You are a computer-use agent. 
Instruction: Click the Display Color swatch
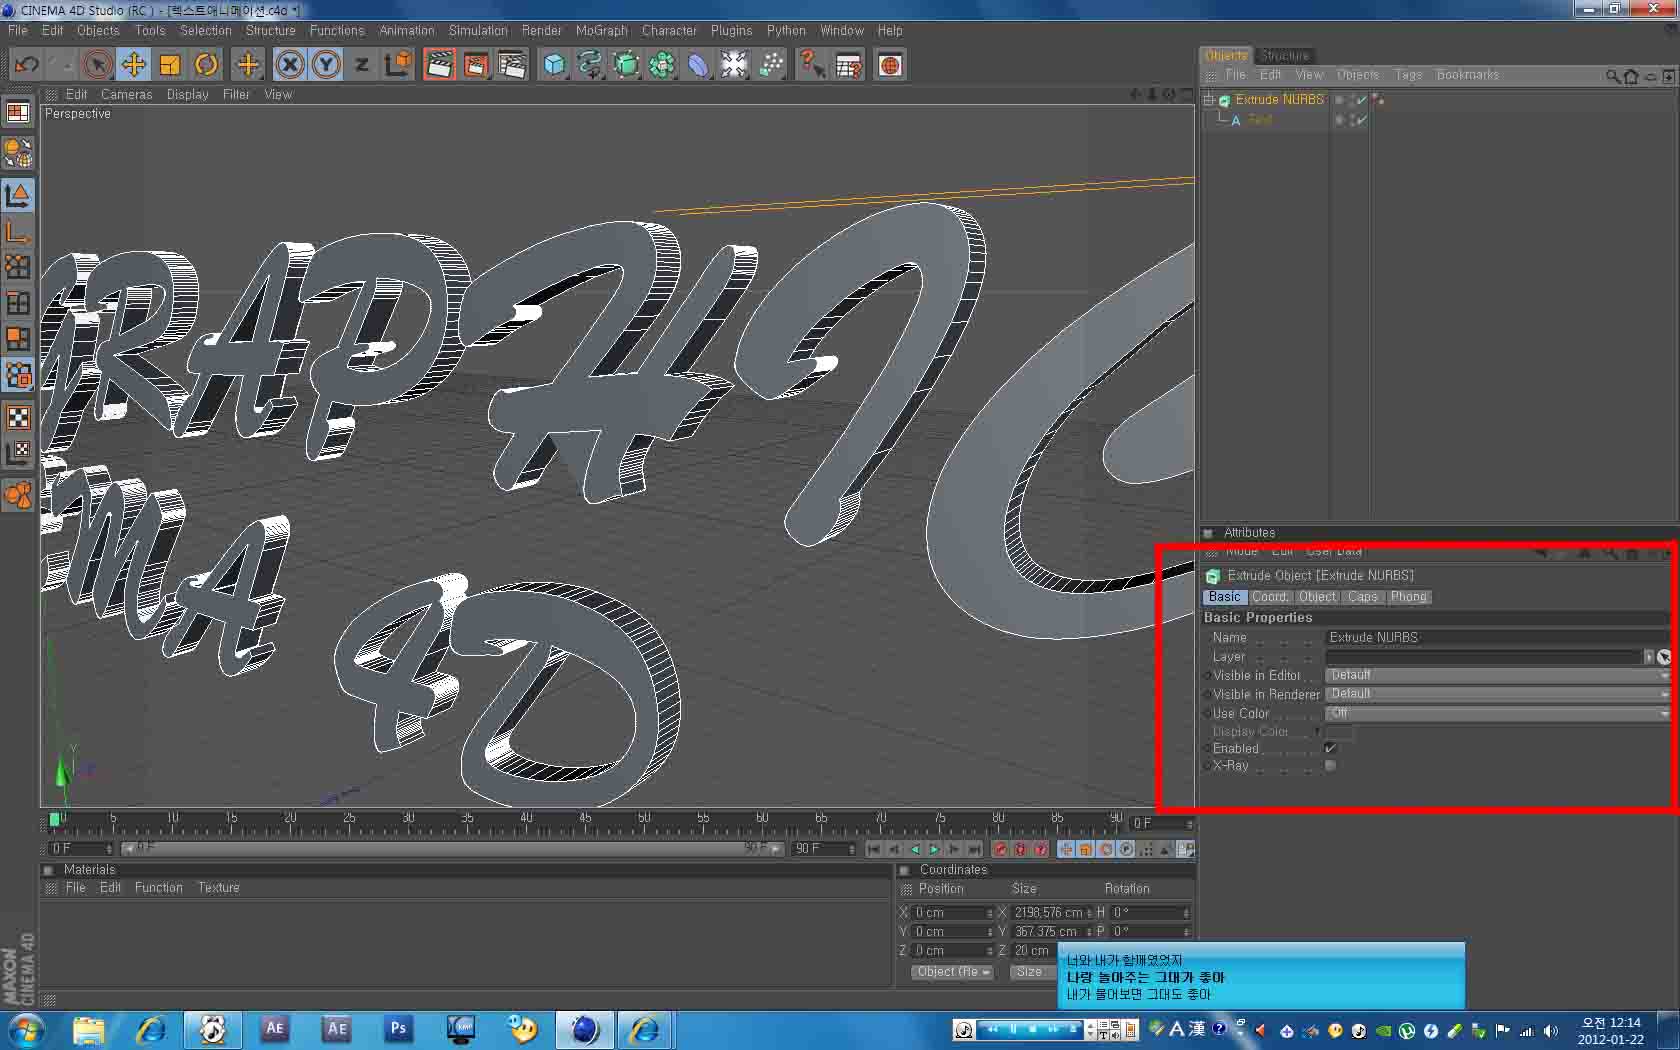point(1340,732)
